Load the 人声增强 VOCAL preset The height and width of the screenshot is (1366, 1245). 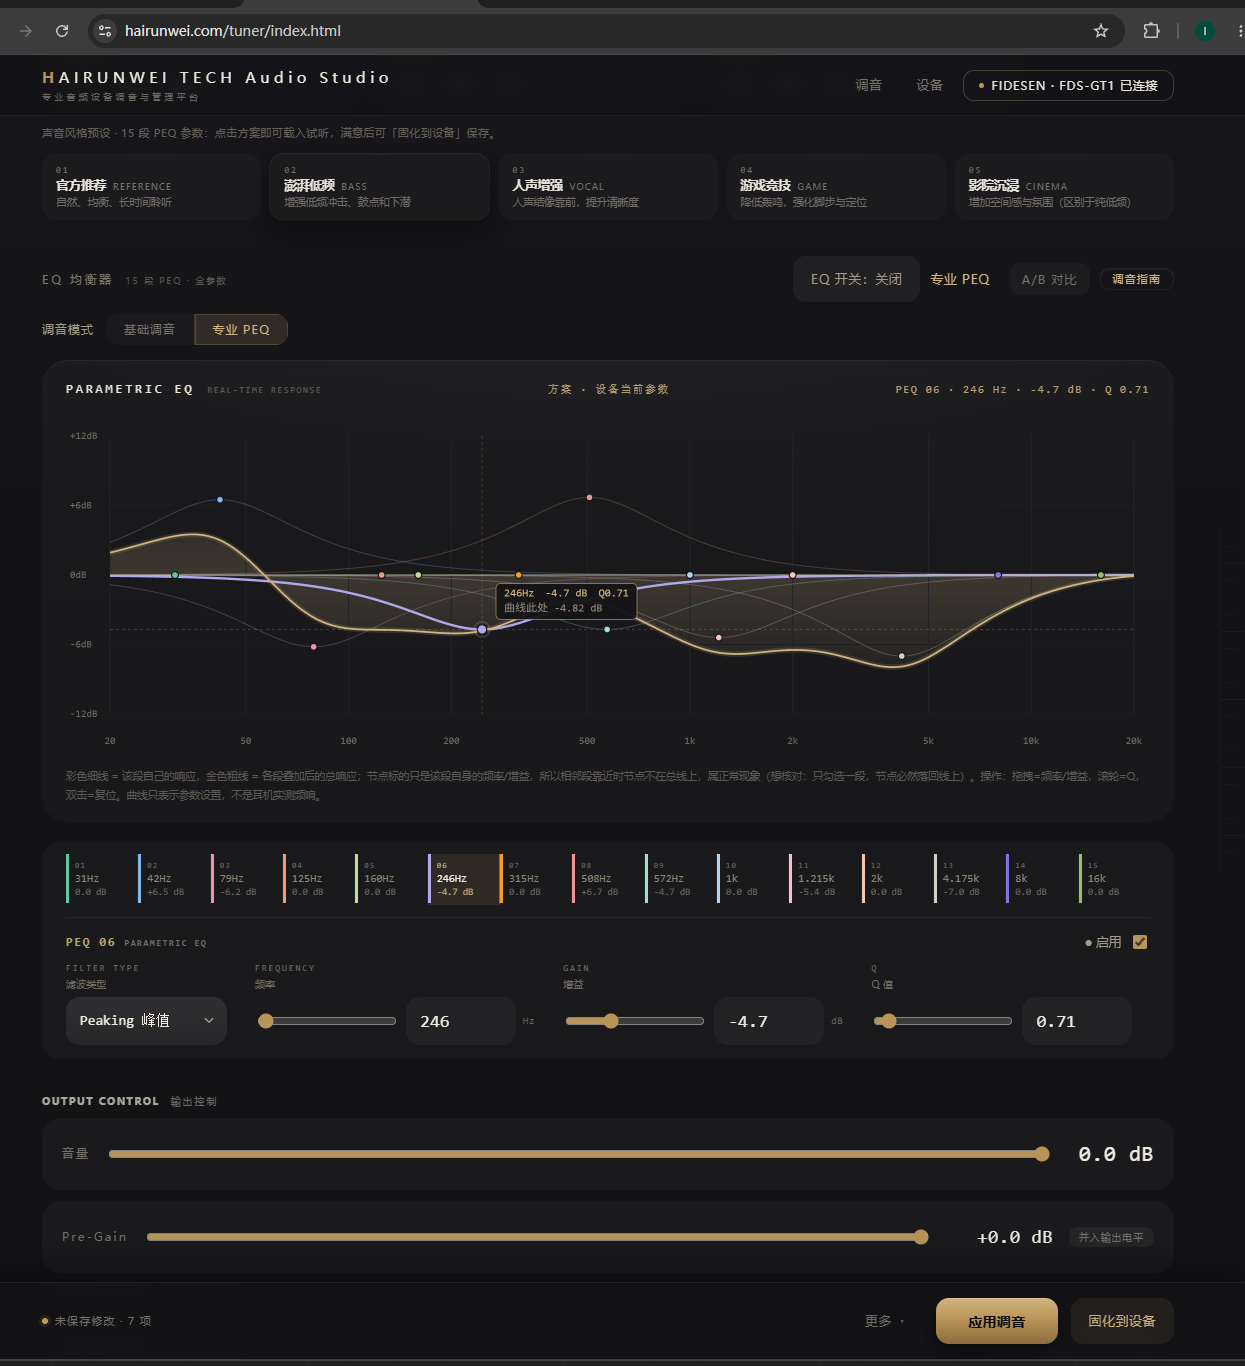point(607,186)
